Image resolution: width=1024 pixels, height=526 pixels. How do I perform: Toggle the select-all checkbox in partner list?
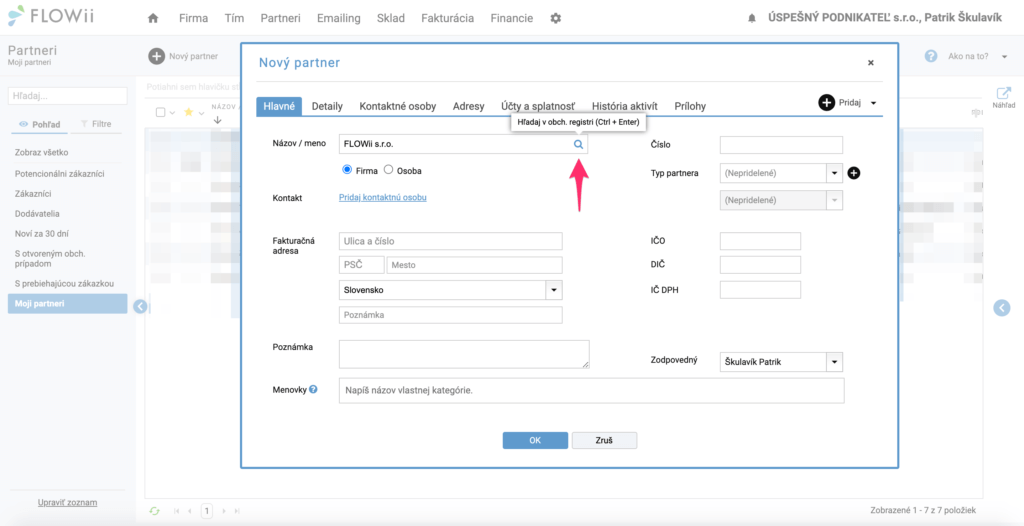coord(161,112)
